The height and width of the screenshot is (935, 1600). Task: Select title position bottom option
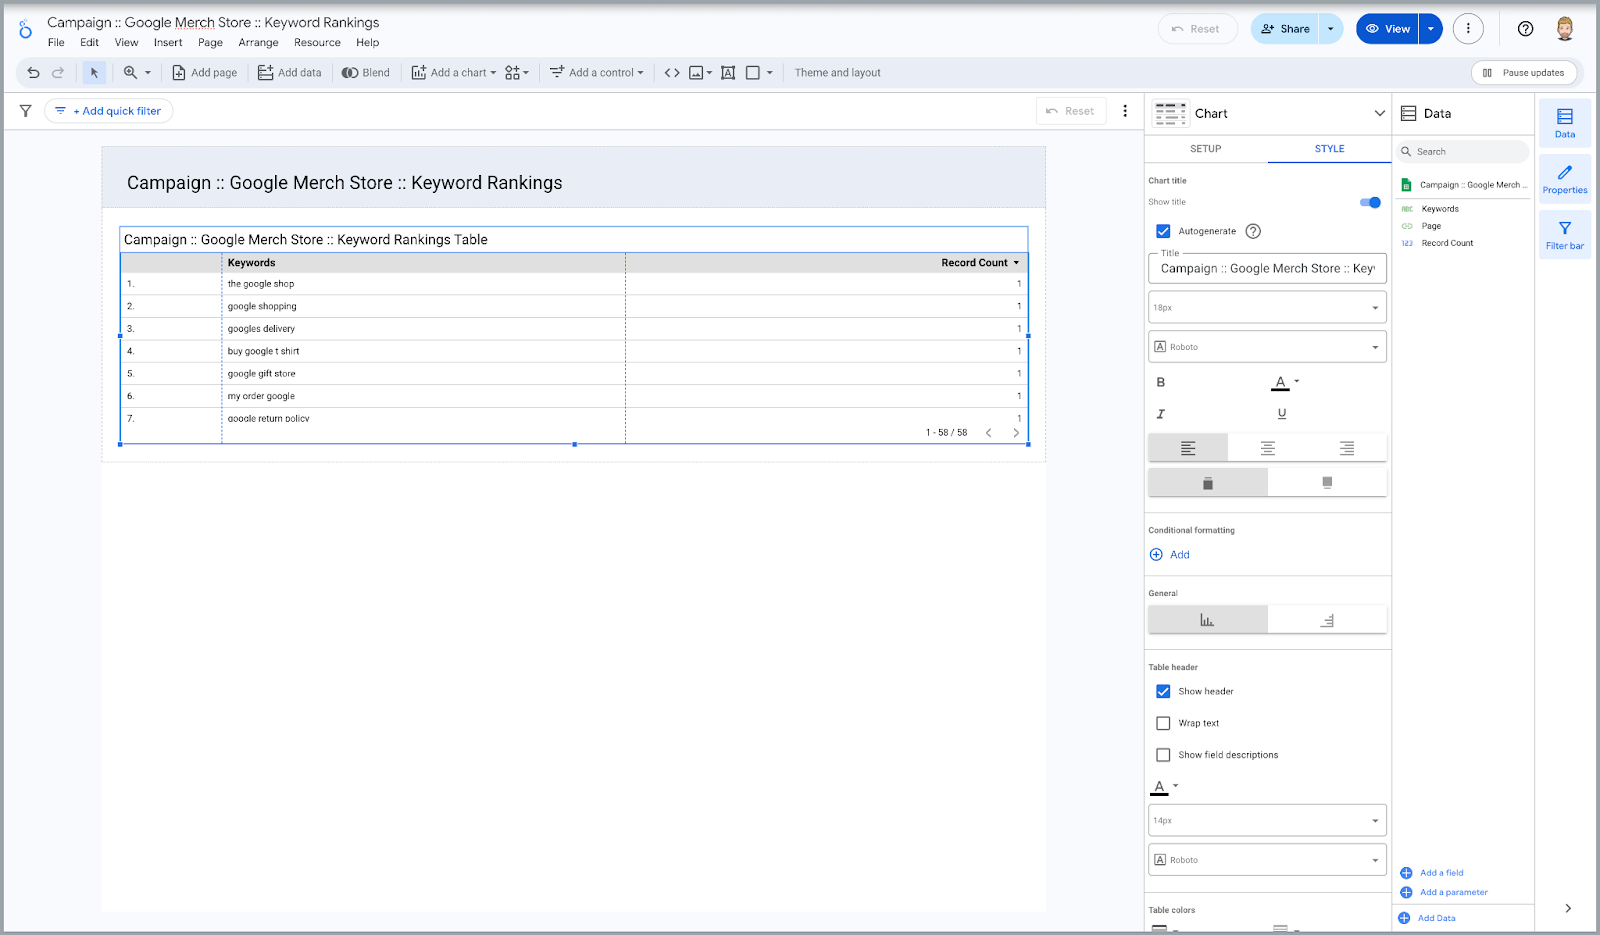coord(1327,483)
